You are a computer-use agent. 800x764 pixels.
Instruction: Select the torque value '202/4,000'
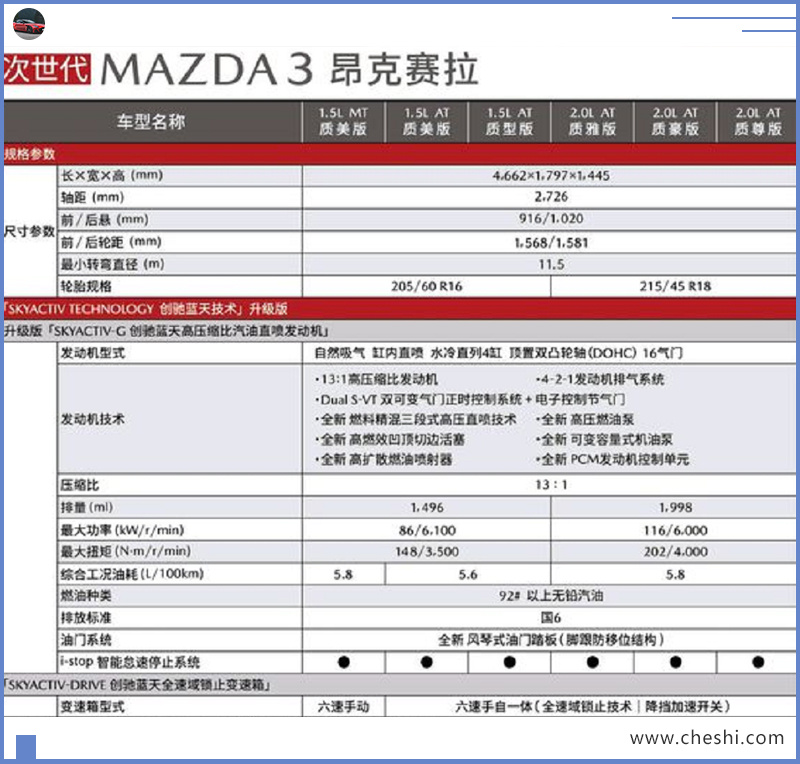[675, 552]
